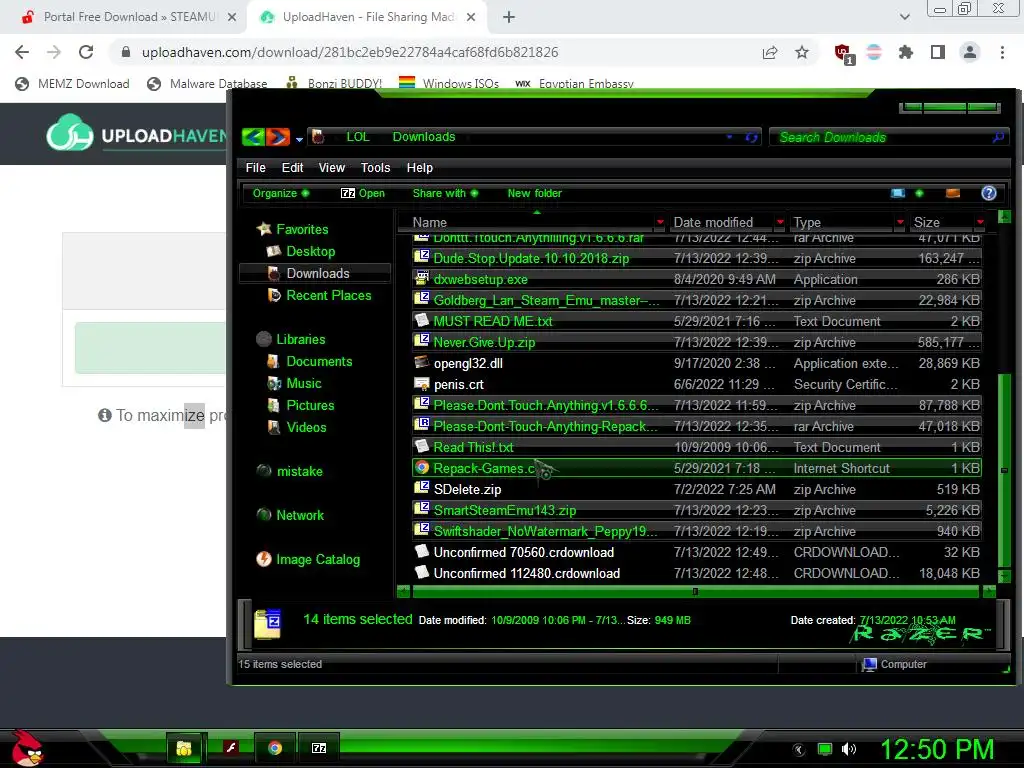Open Date modified column filter dropdown

(x=780, y=223)
